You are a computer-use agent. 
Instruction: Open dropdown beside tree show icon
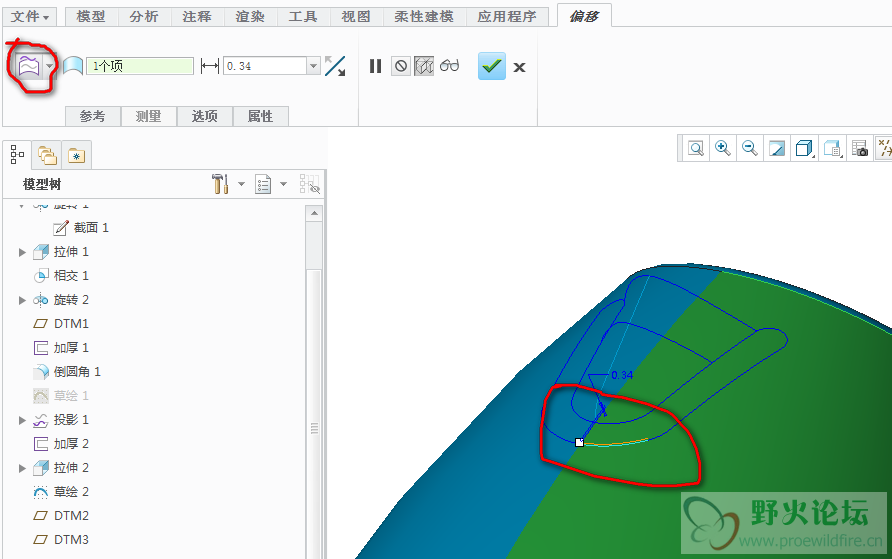click(x=283, y=184)
